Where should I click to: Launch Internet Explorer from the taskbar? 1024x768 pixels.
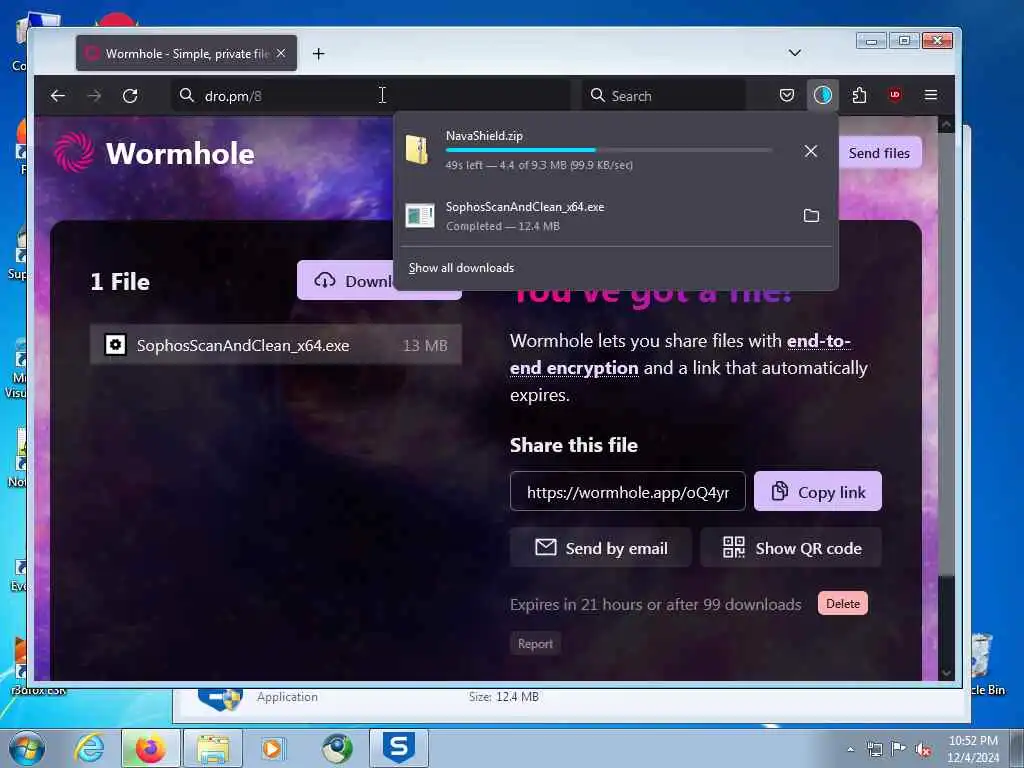pyautogui.click(x=89, y=748)
